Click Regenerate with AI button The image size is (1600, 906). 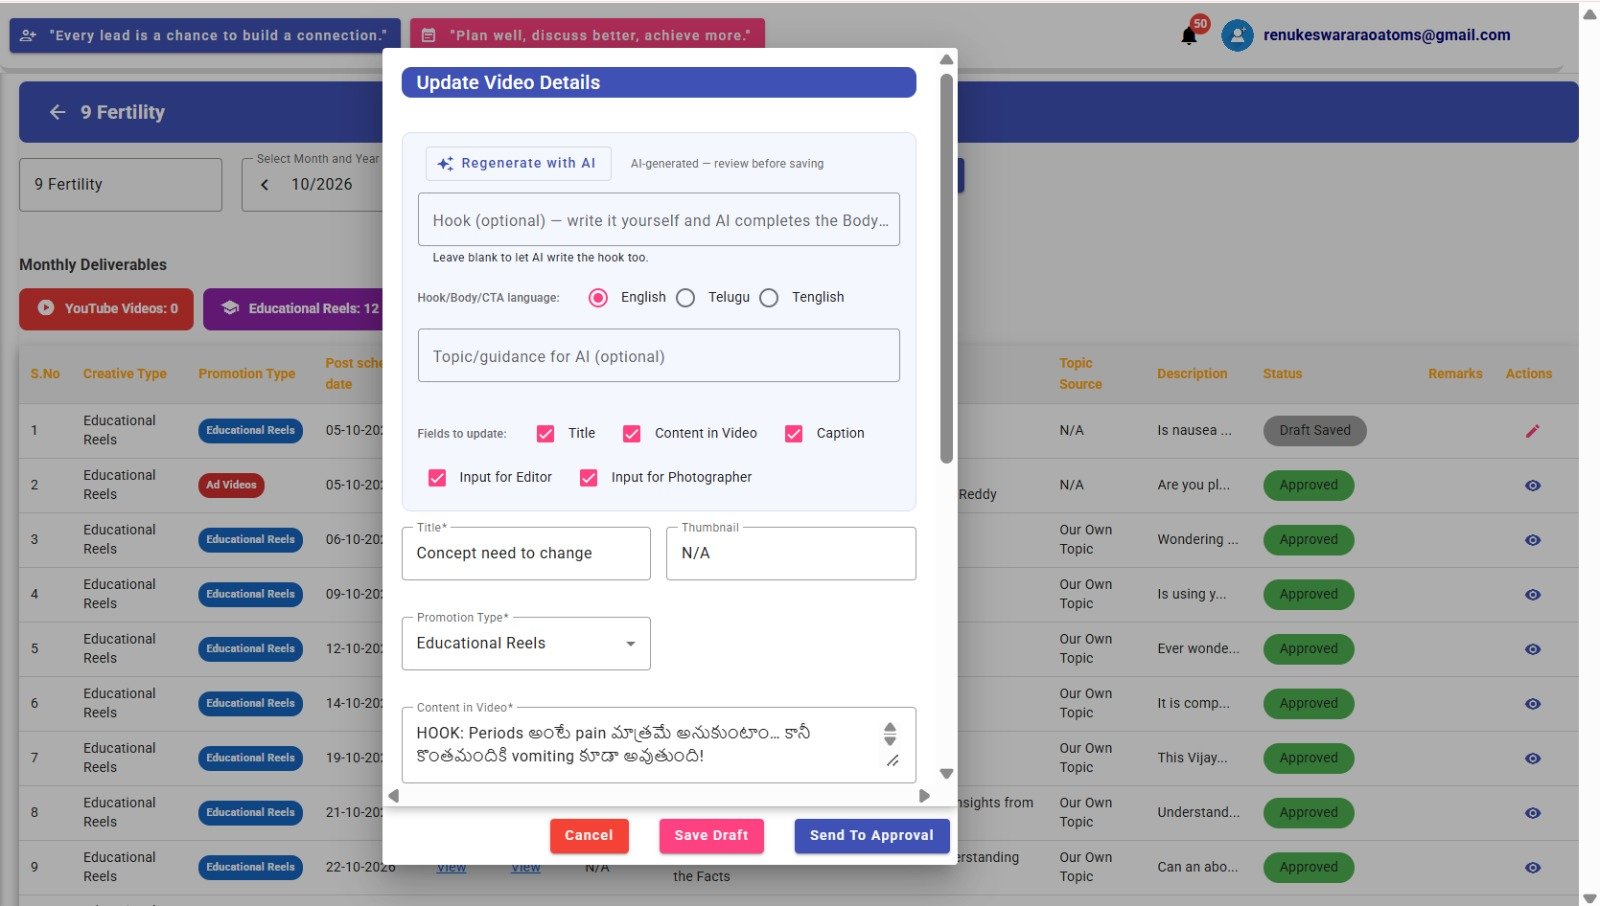click(x=518, y=164)
